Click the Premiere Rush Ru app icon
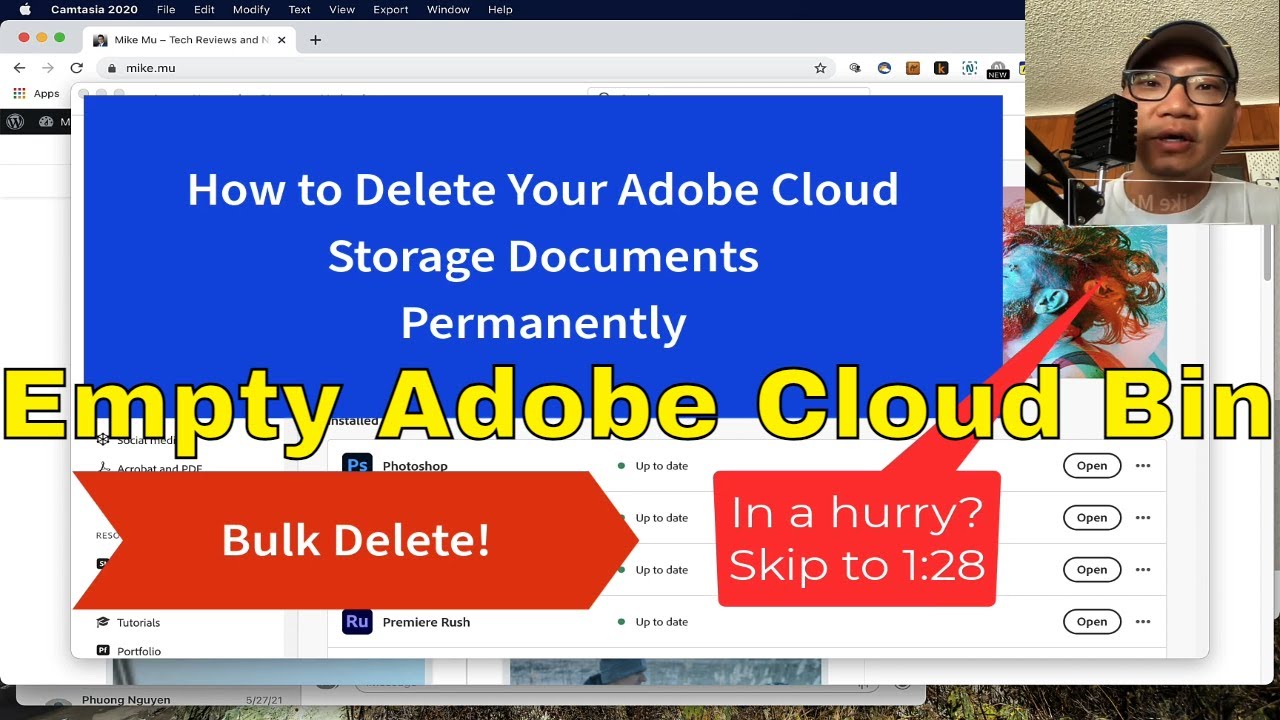 pyautogui.click(x=357, y=621)
